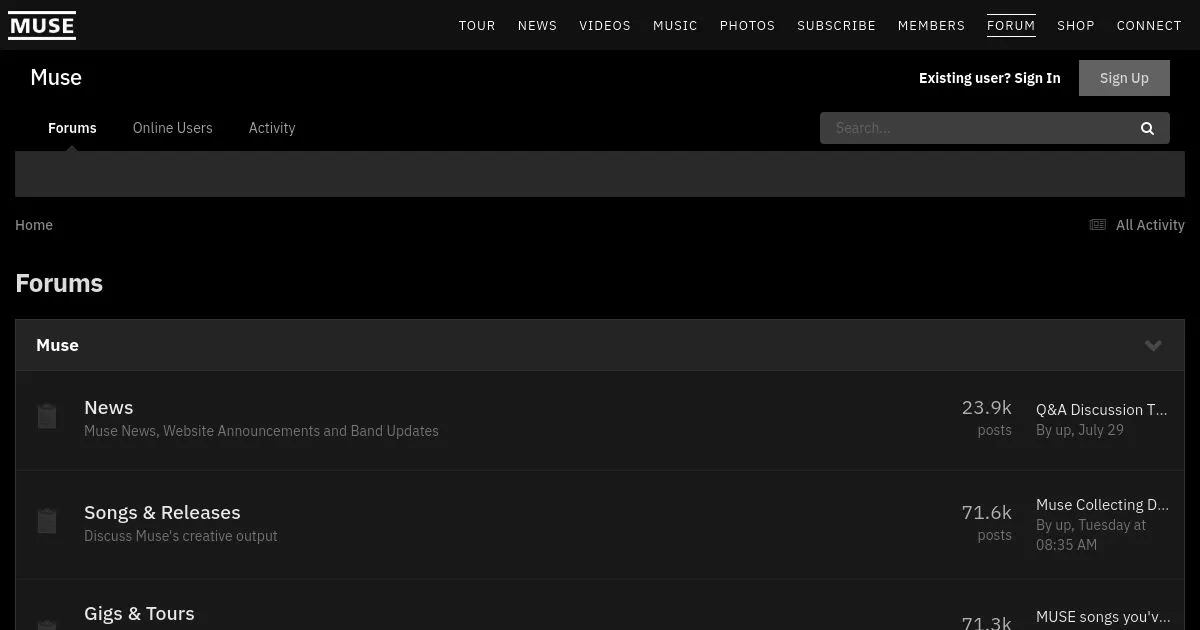Go to VIDEOS in top navigation

[x=605, y=25]
